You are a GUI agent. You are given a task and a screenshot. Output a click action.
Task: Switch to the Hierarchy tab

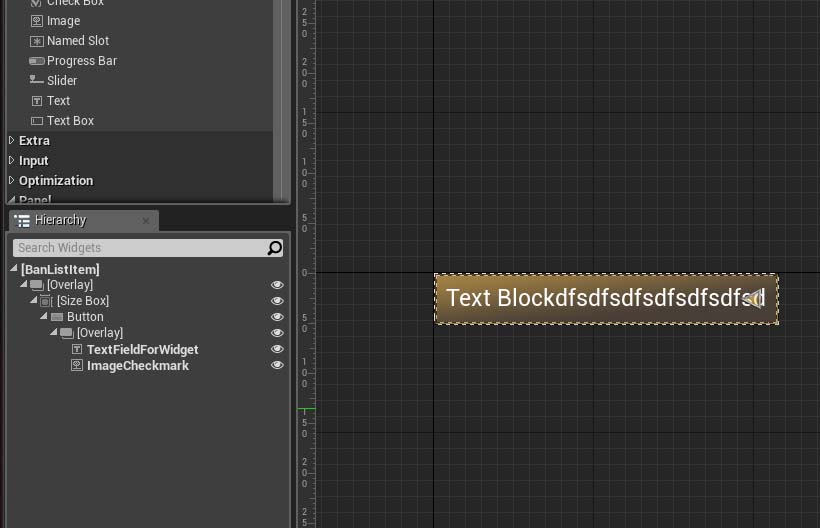[x=60, y=220]
